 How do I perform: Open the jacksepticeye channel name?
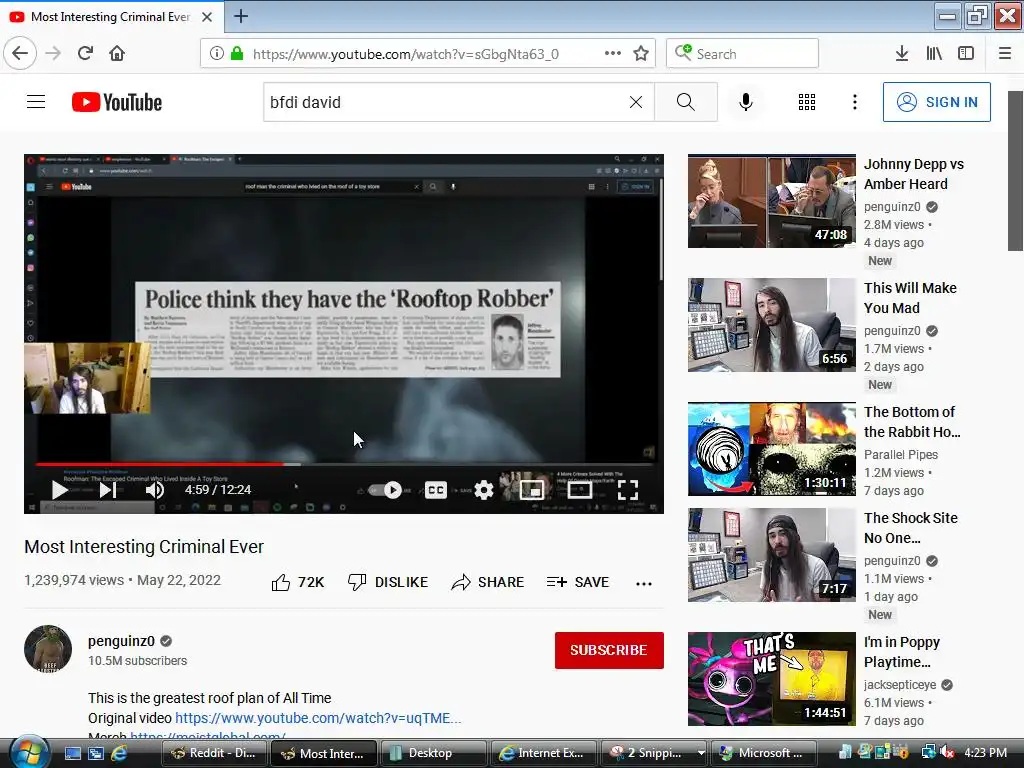coord(900,684)
